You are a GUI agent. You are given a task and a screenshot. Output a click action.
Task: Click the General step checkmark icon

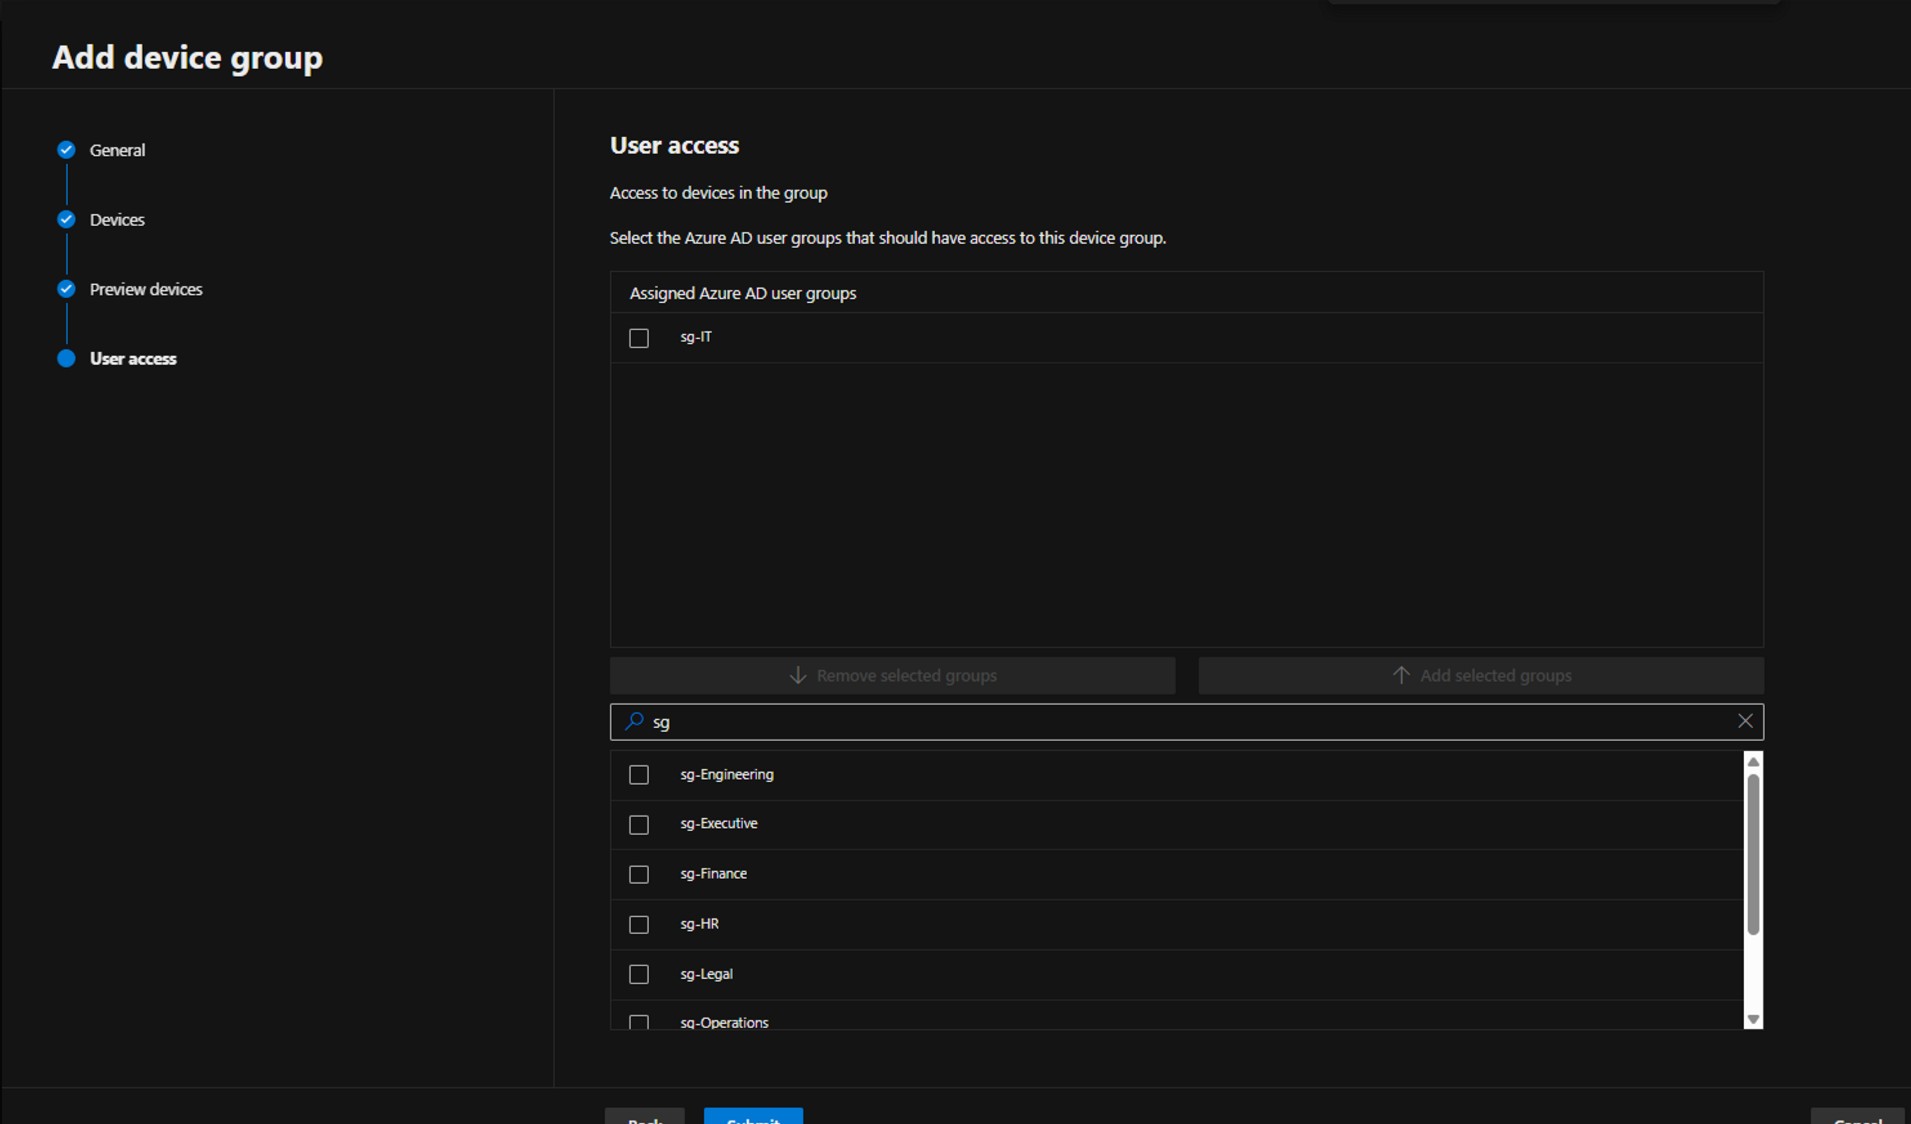(x=66, y=150)
